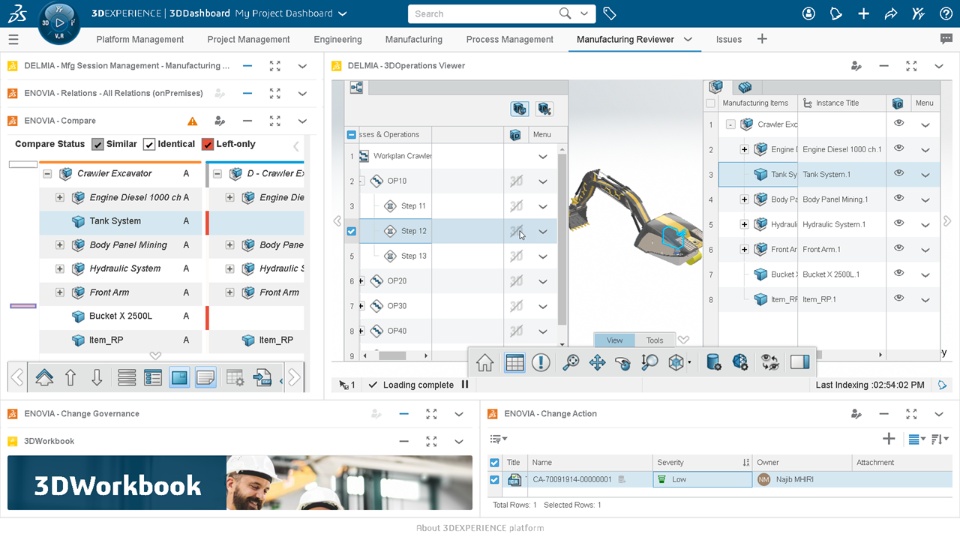Screen dimensions: 960x540
Task: Toggle the Identical compare status checkbox
Action: [x=149, y=144]
